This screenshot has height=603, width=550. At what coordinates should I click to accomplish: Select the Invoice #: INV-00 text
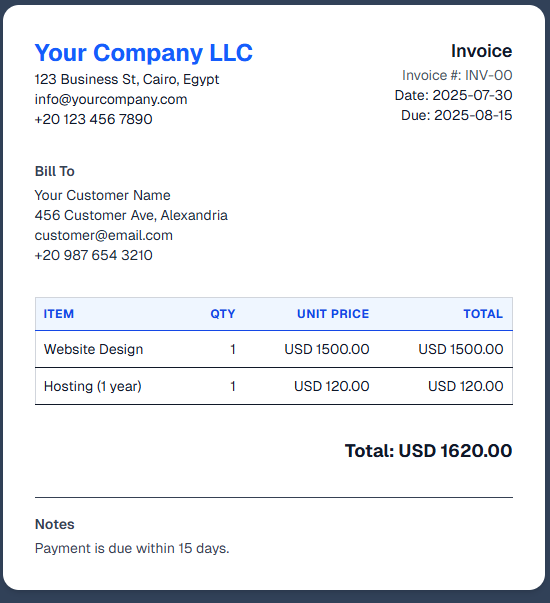(x=457, y=75)
